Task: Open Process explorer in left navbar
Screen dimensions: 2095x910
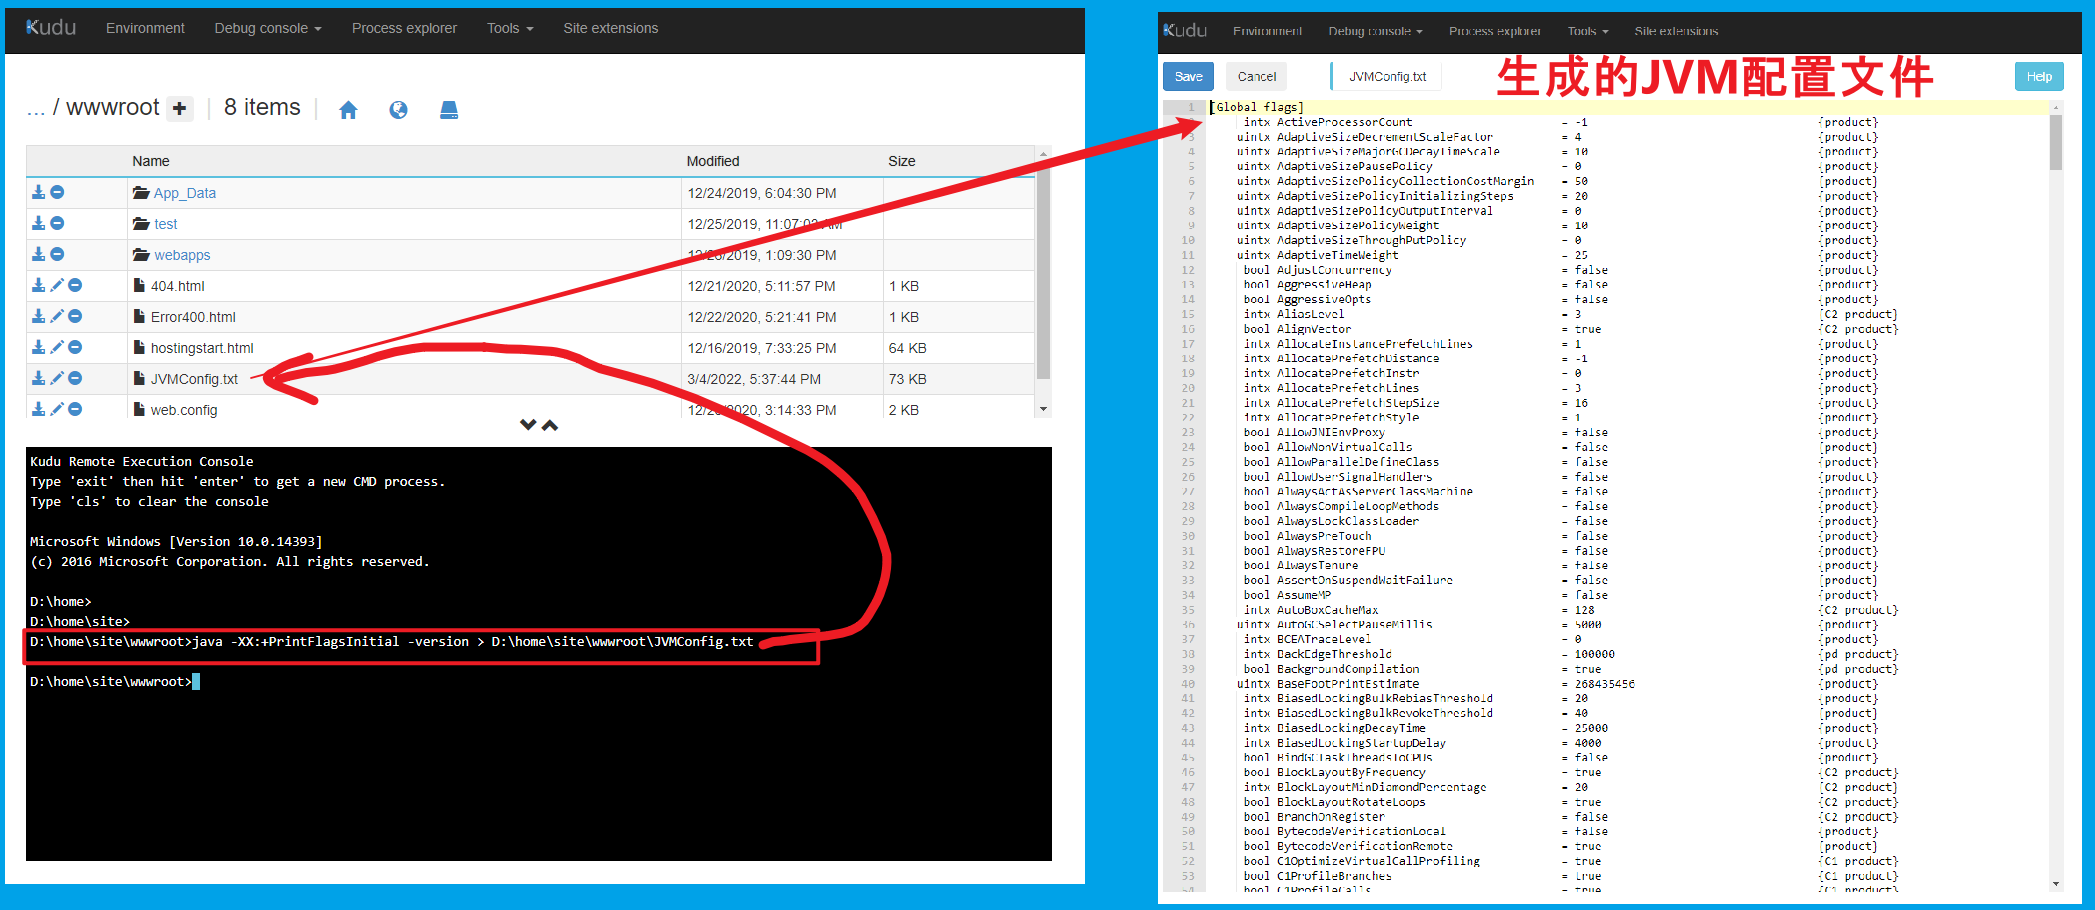Action: click(404, 28)
